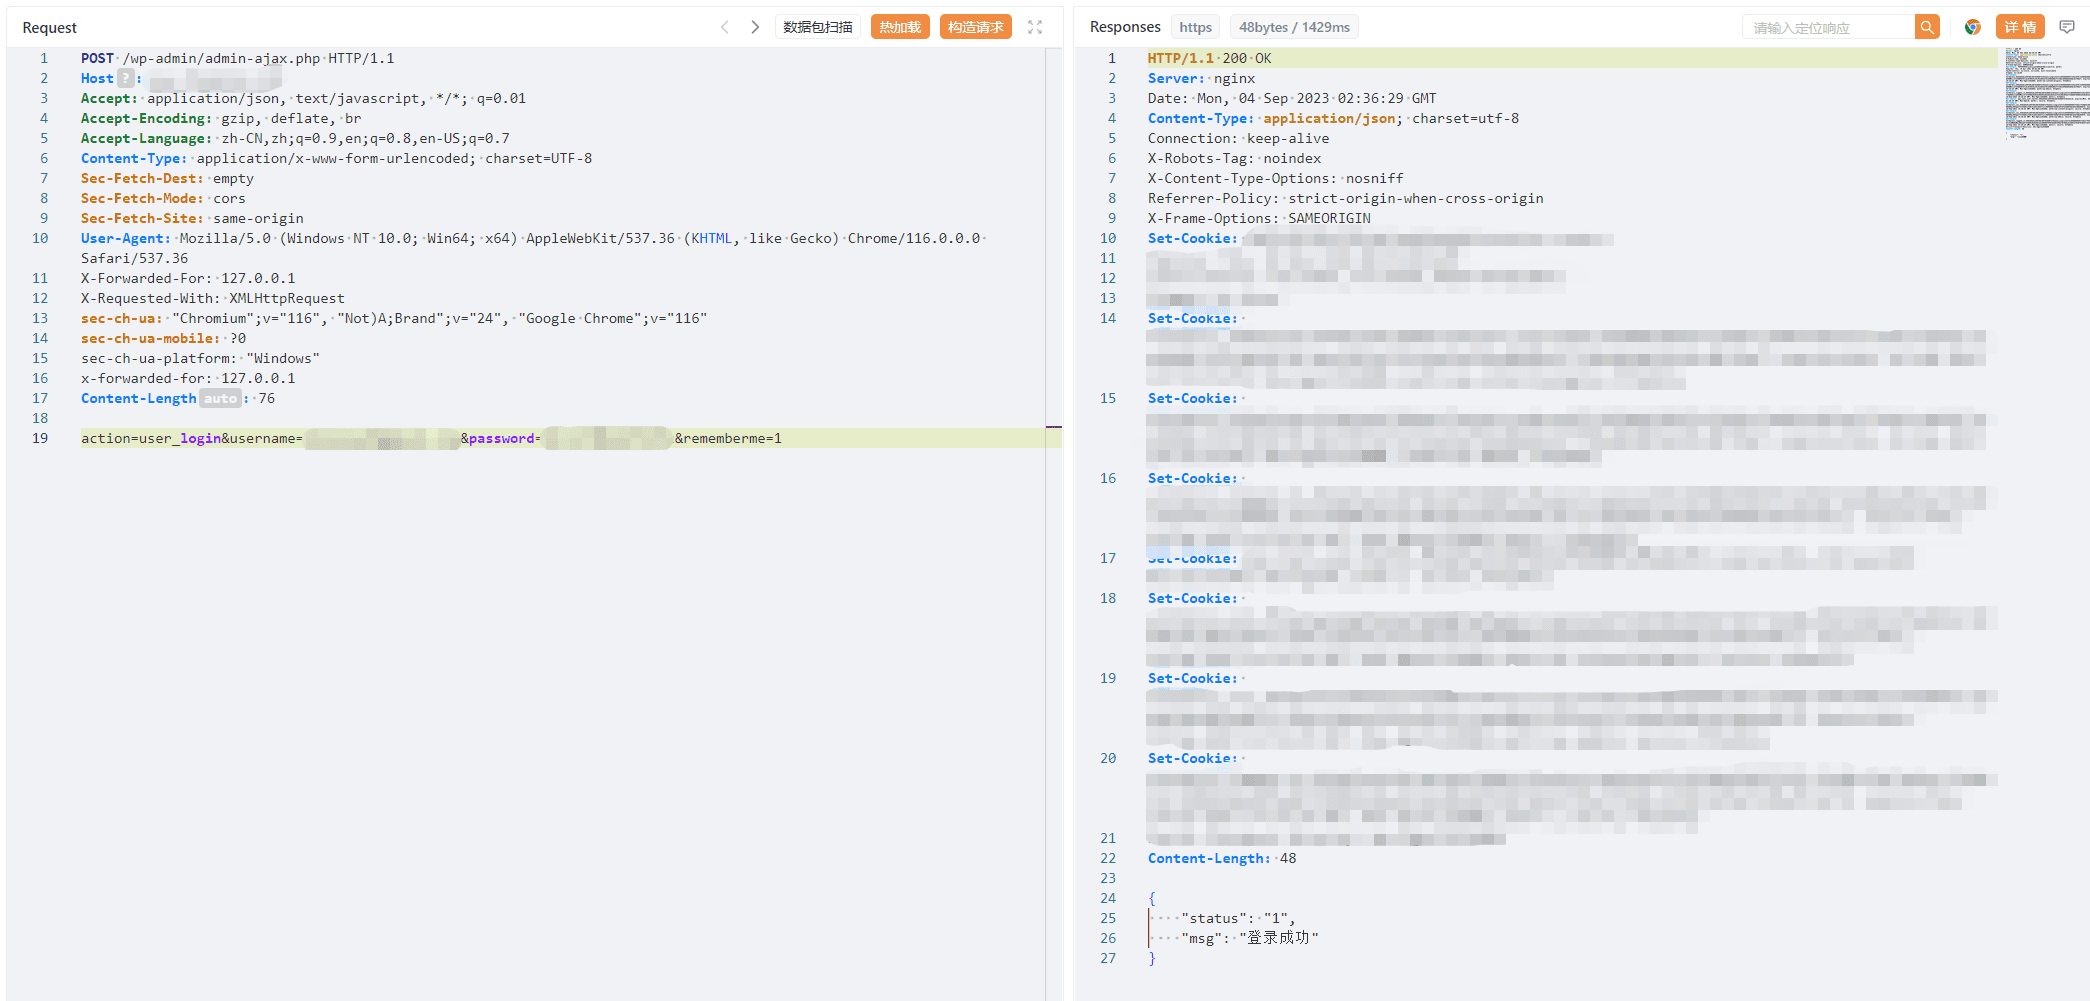Click the &password= parameter in request body
The height and width of the screenshot is (1001, 2090).
500,438
